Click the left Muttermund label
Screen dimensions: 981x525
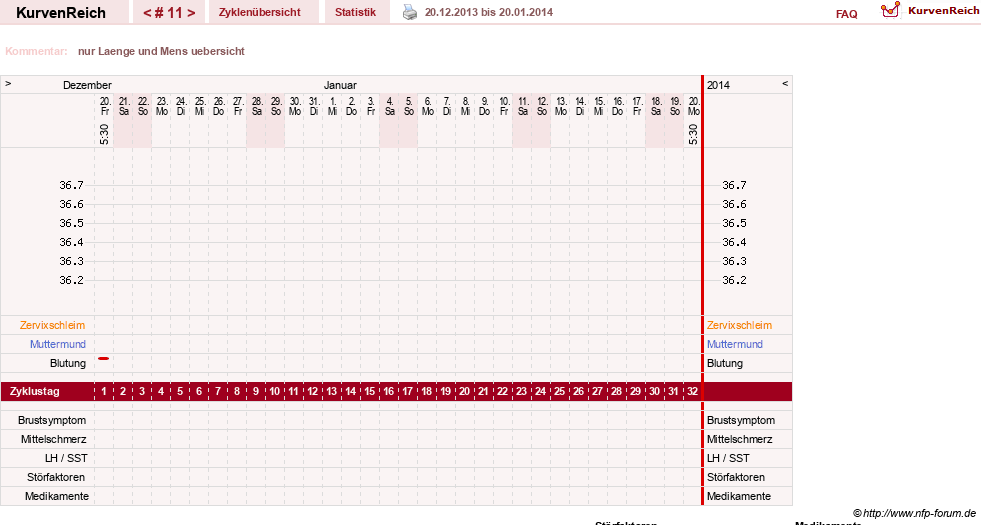pyautogui.click(x=58, y=344)
